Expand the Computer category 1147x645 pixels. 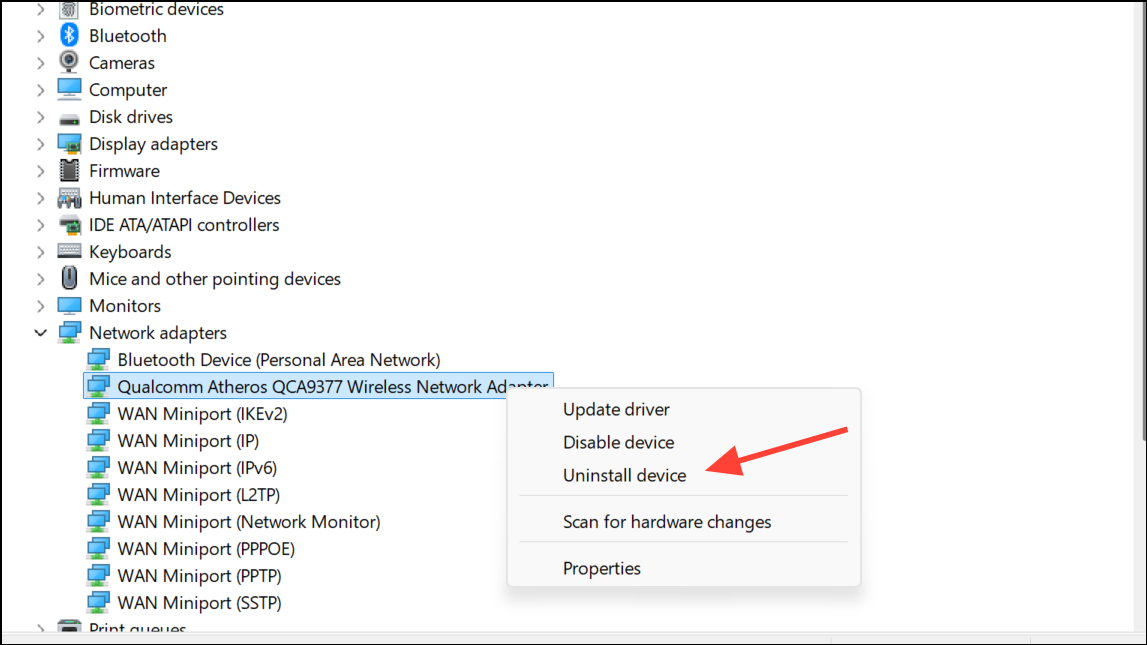click(40, 90)
